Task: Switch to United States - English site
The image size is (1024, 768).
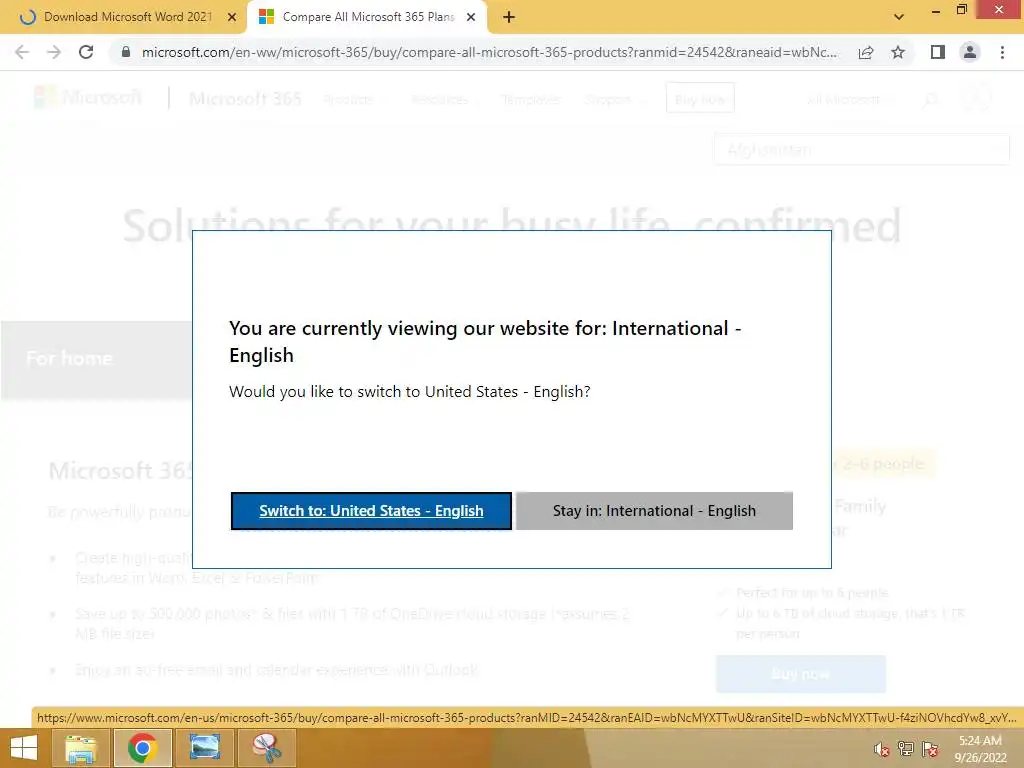Action: click(371, 511)
